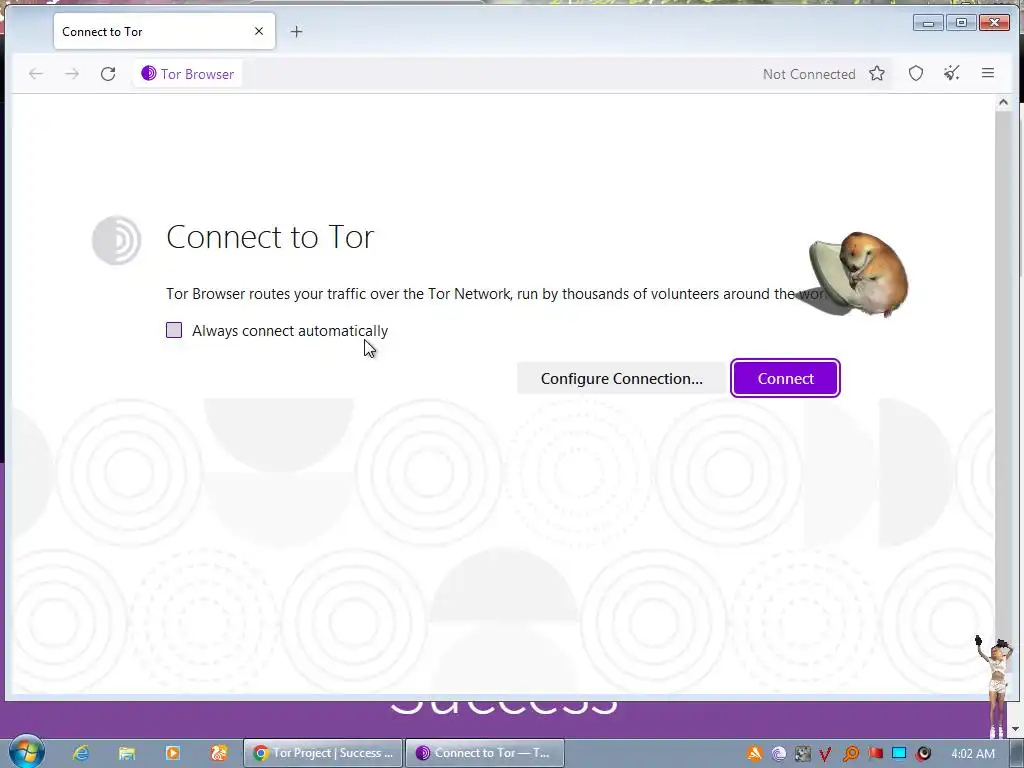1024x768 pixels.
Task: Go forward using the forward arrow
Action: pos(72,74)
